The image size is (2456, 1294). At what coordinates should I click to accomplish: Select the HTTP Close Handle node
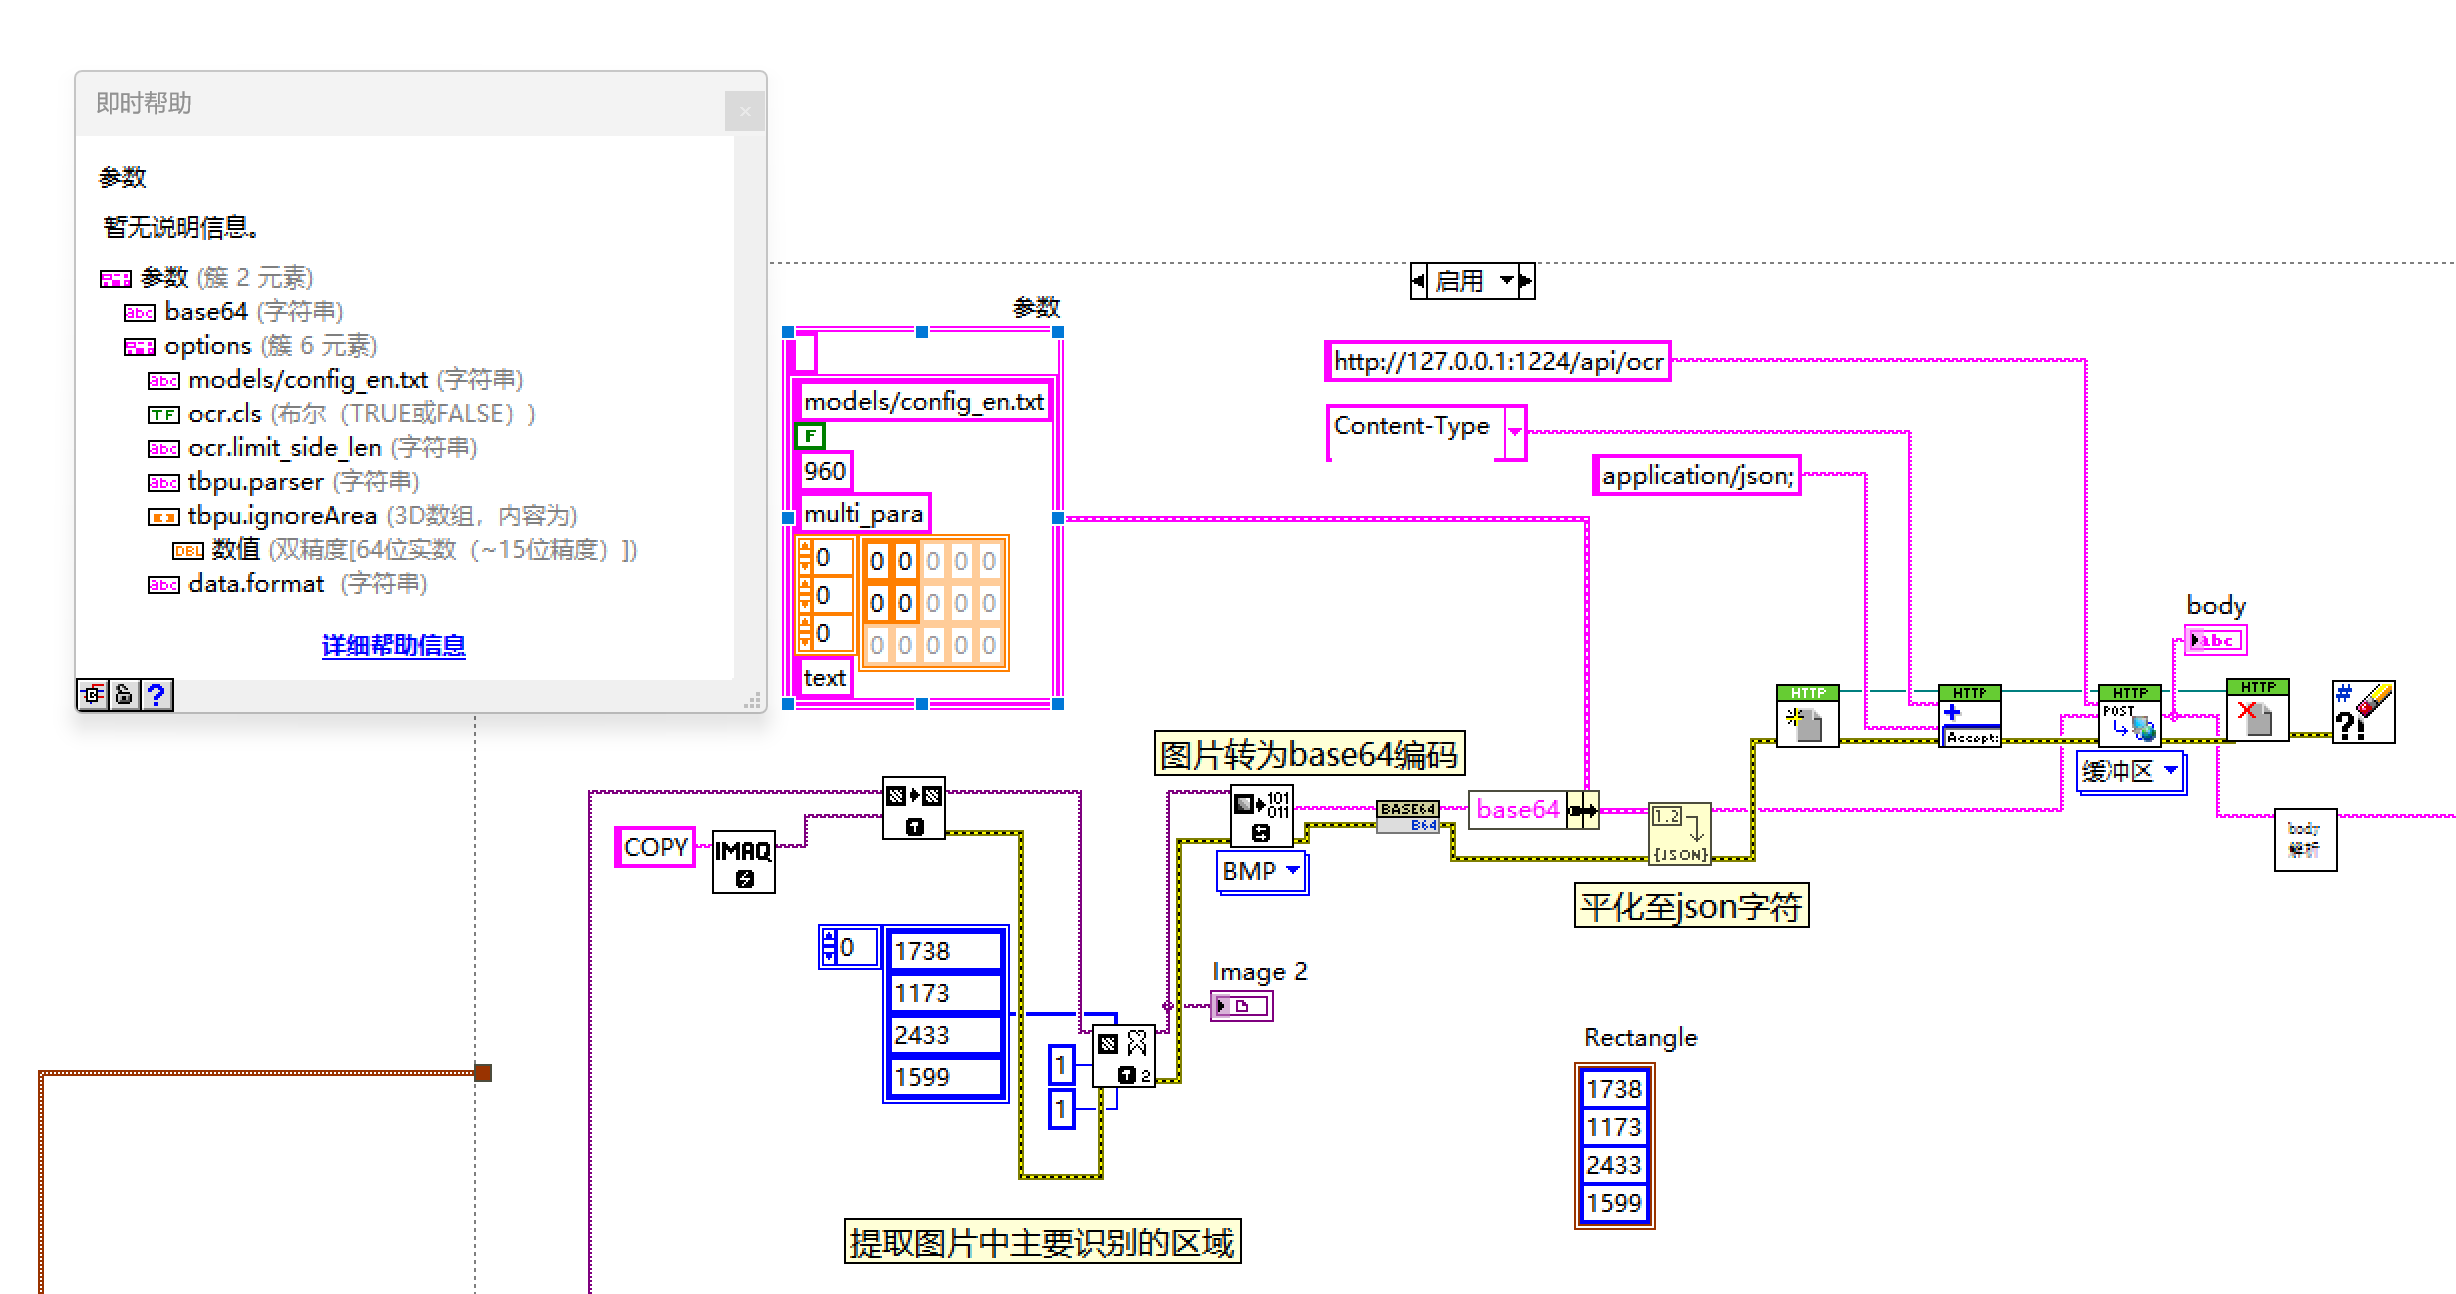click(2257, 711)
